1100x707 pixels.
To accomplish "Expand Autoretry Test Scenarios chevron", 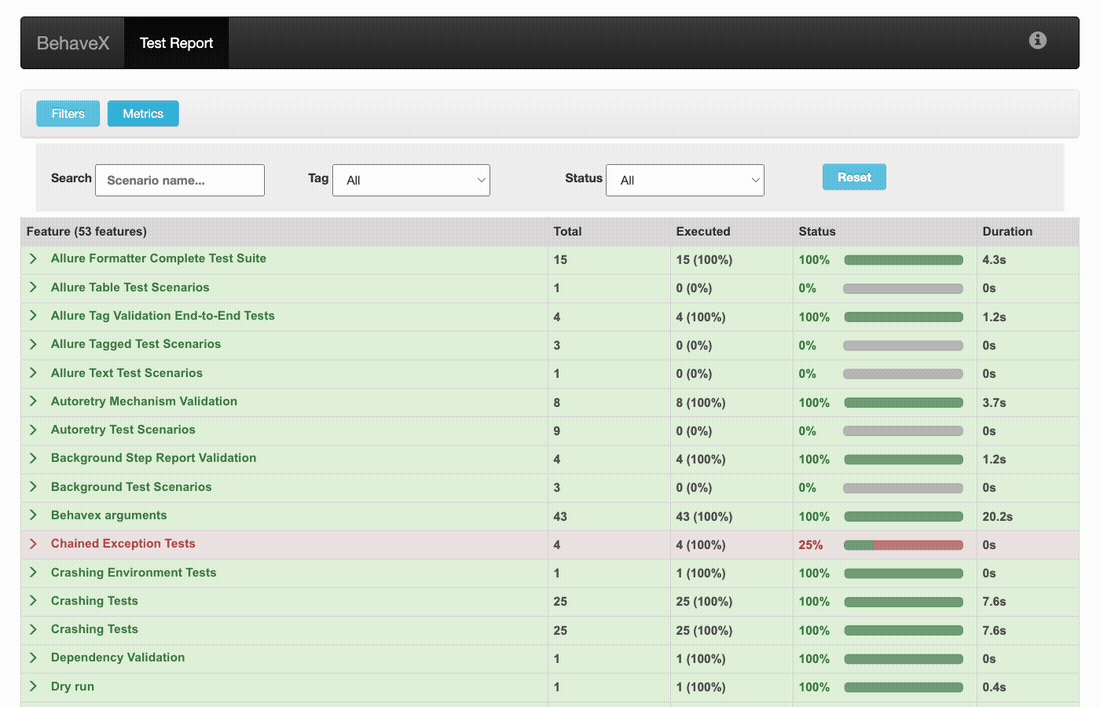I will (x=33, y=430).
